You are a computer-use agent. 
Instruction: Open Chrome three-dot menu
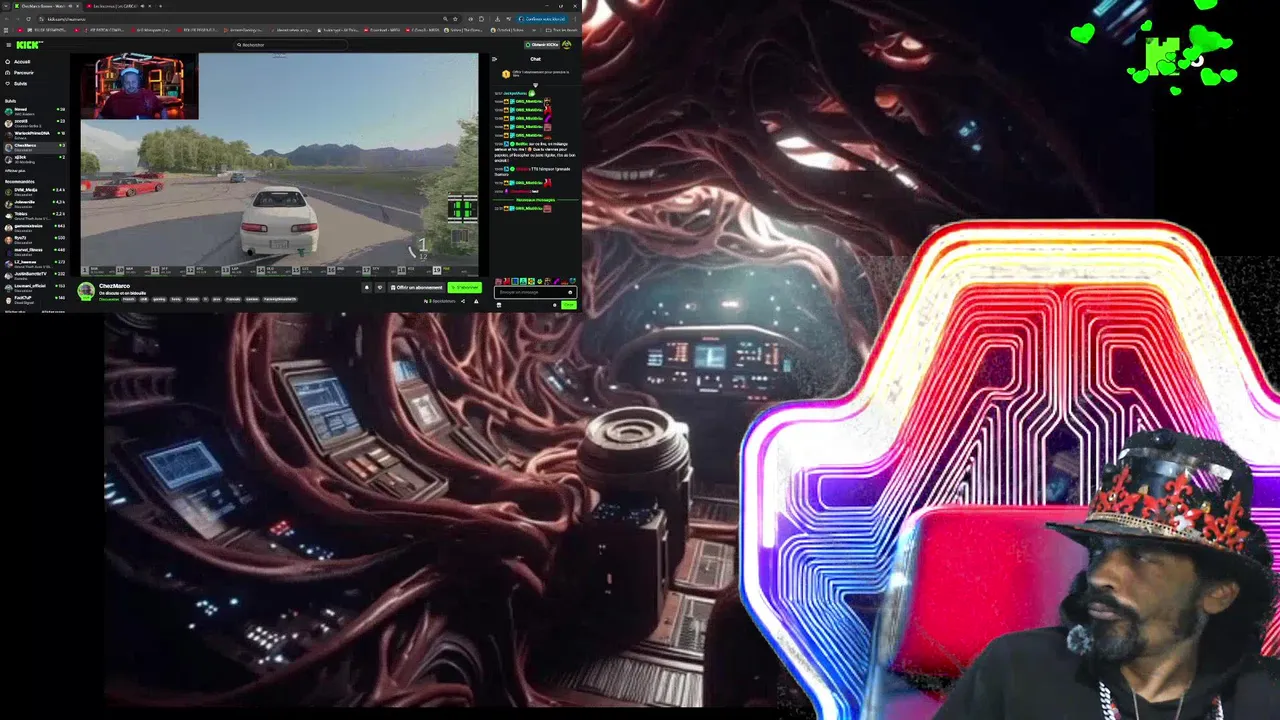575,19
